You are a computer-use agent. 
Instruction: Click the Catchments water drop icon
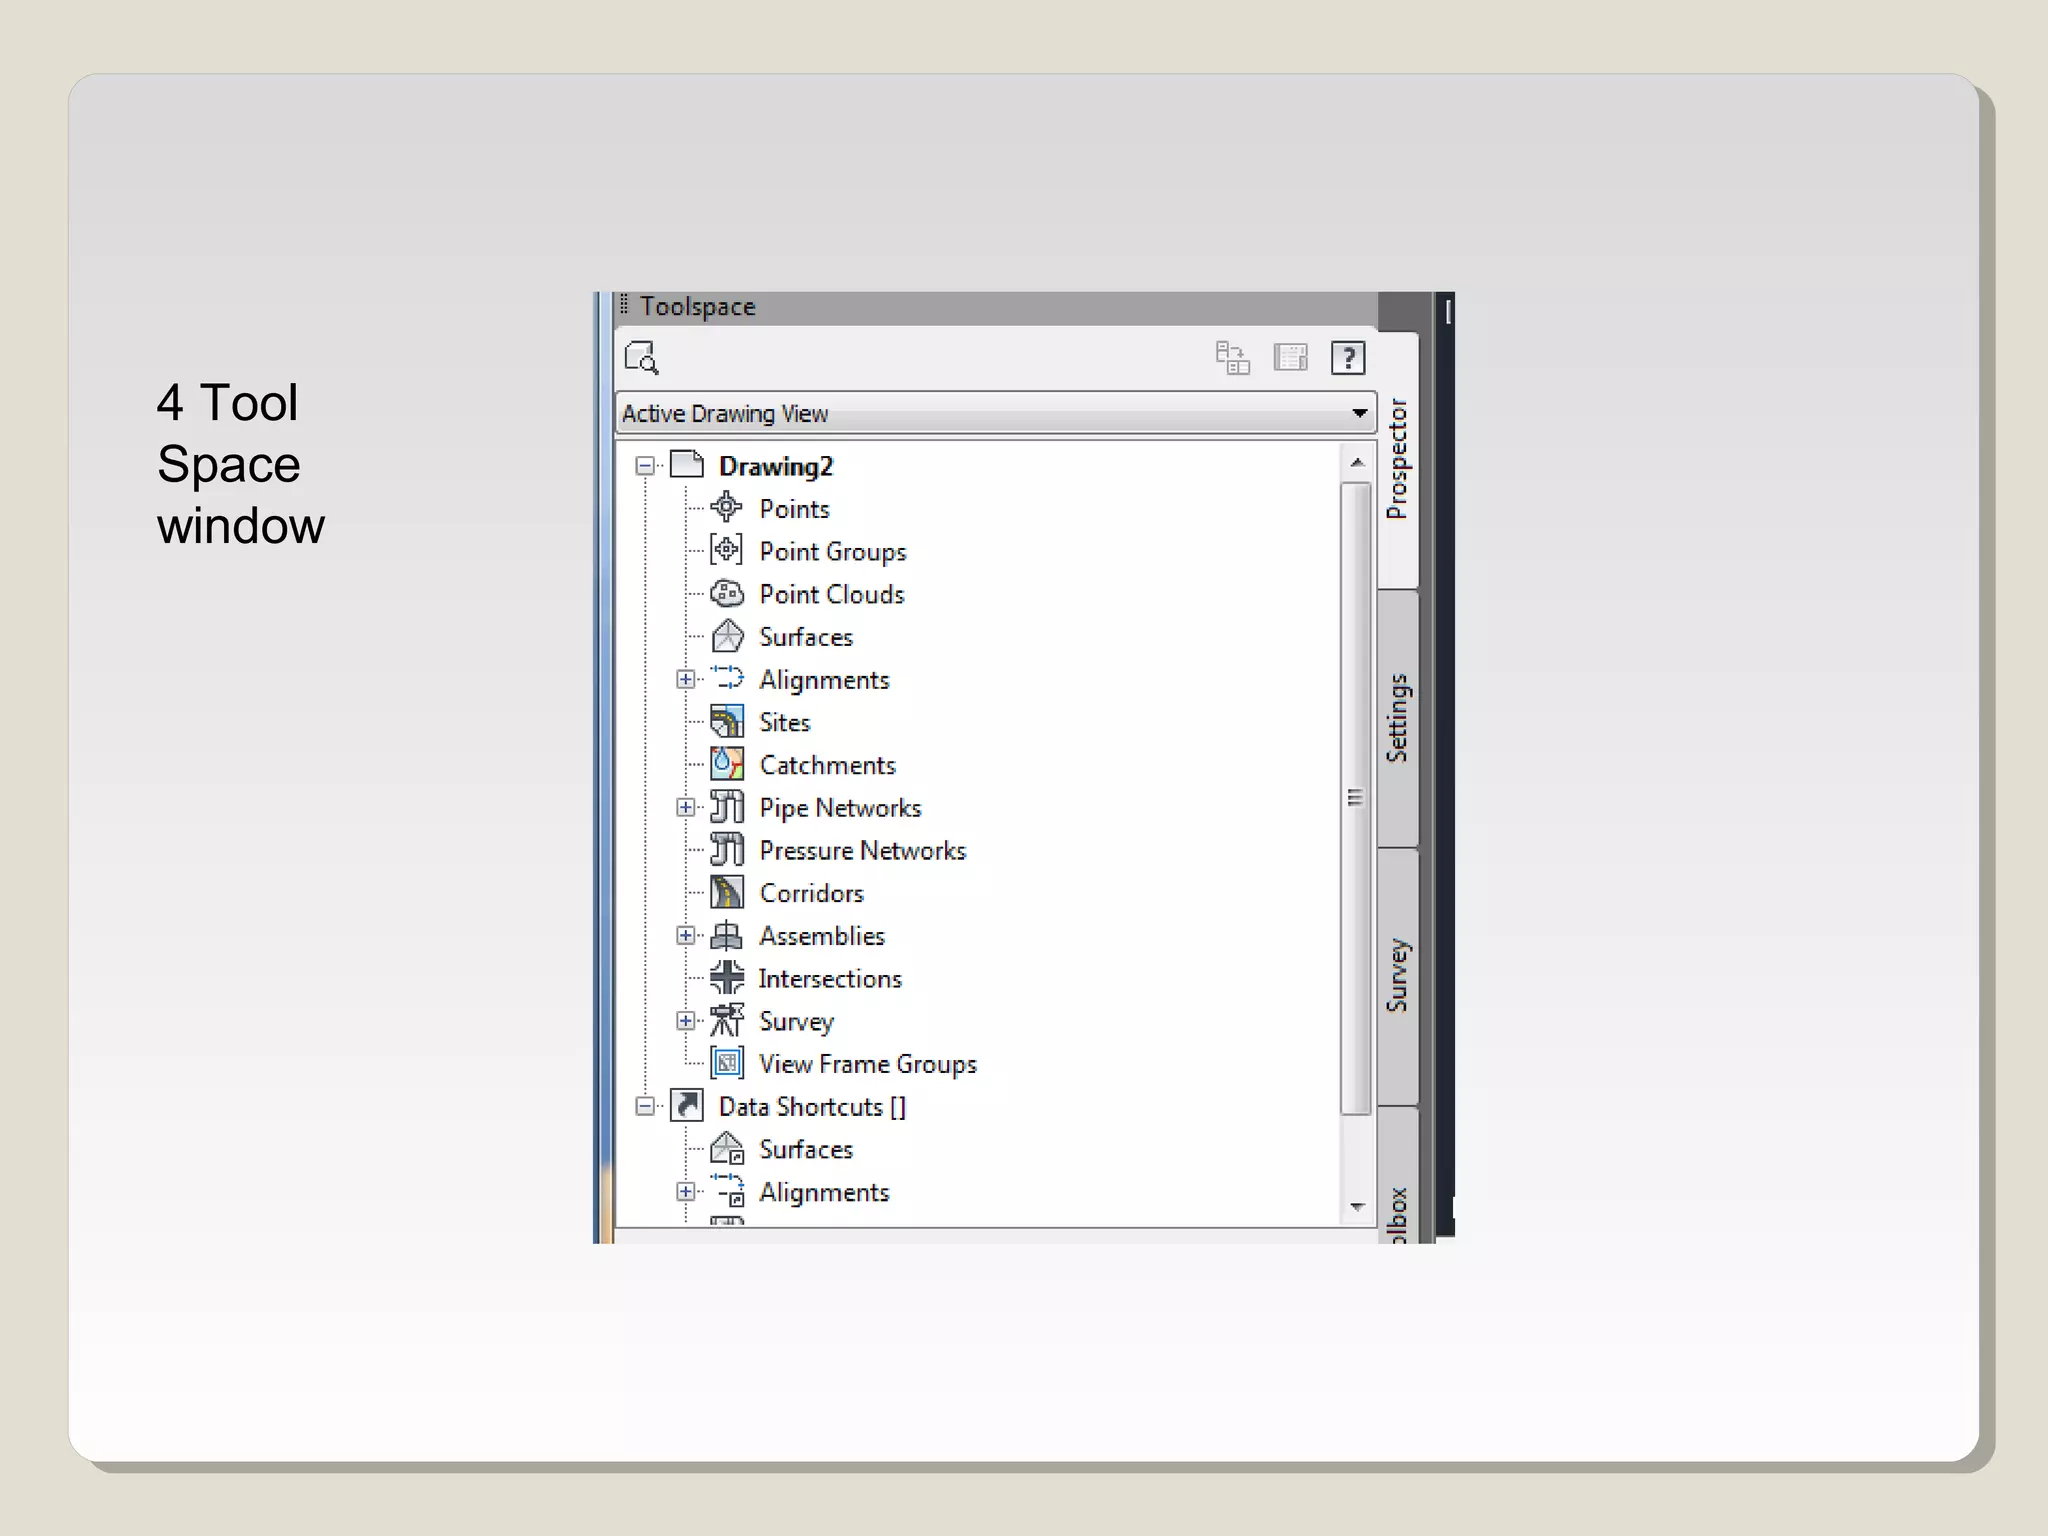[x=727, y=764]
